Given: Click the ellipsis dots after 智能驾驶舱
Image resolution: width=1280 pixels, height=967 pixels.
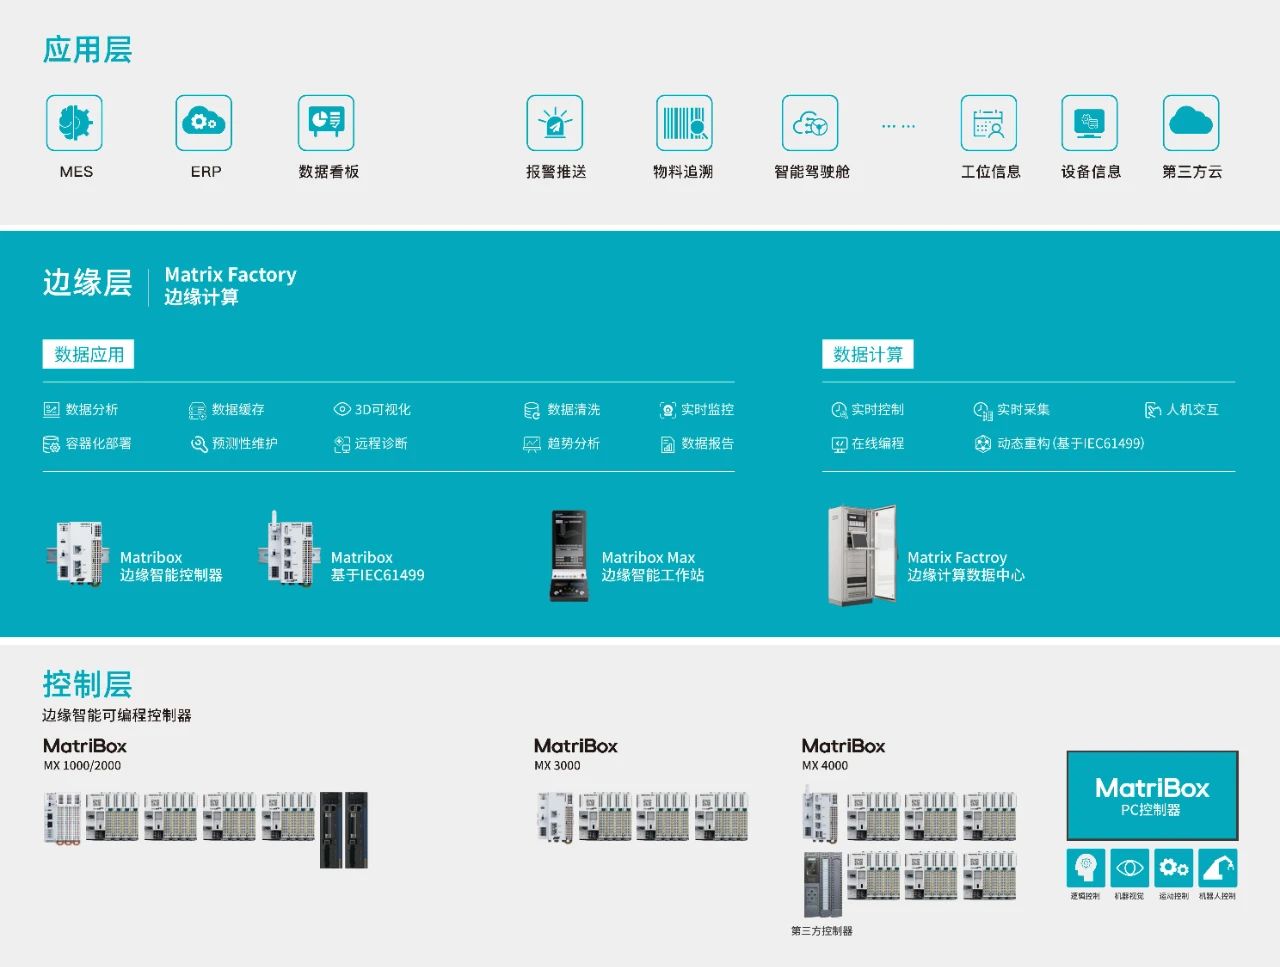Looking at the screenshot, I should [x=898, y=126].
